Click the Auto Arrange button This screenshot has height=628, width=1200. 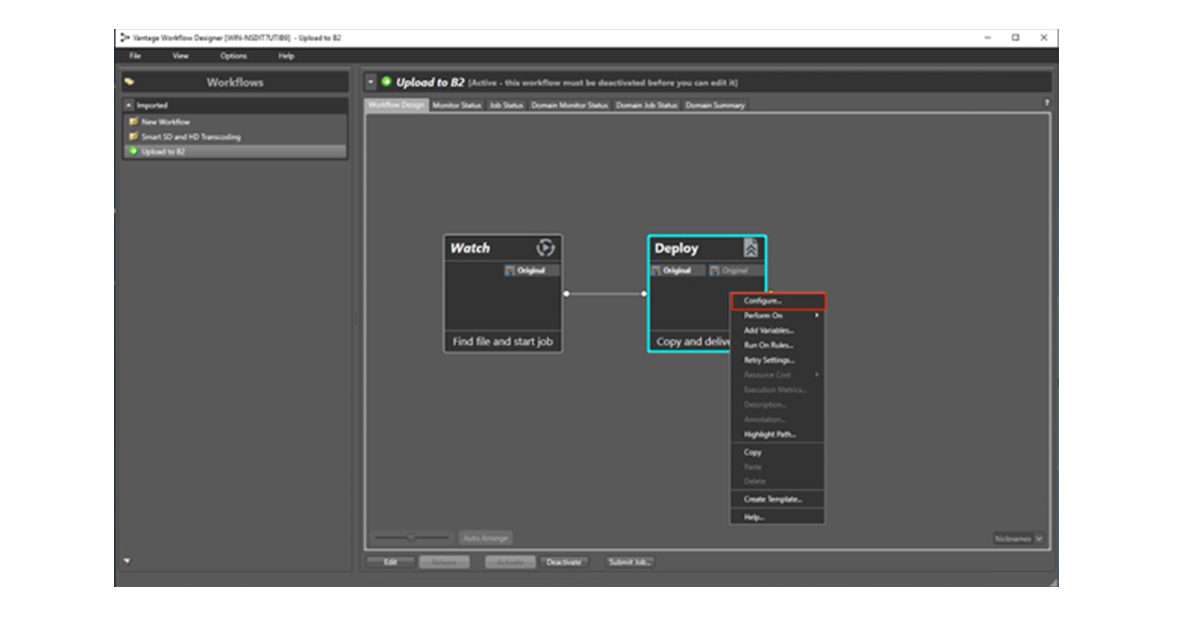486,538
